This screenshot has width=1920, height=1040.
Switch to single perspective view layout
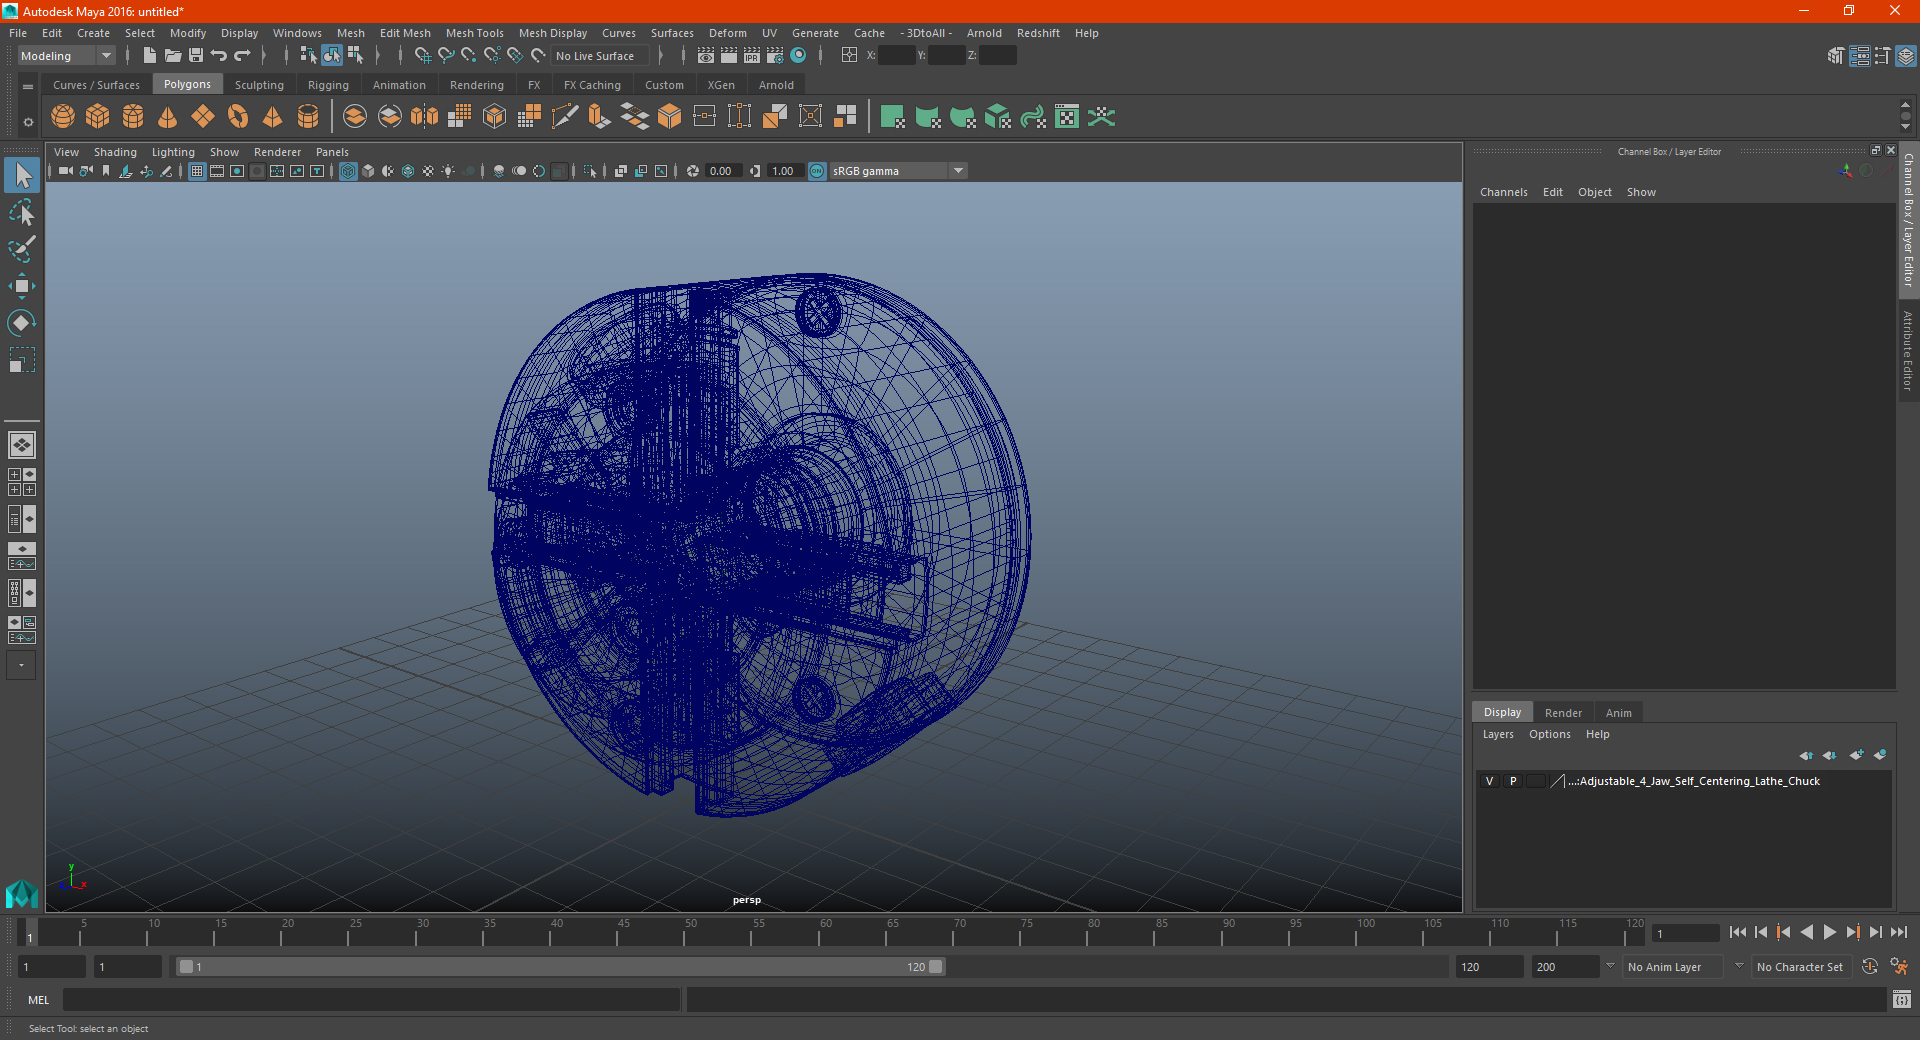[22, 445]
